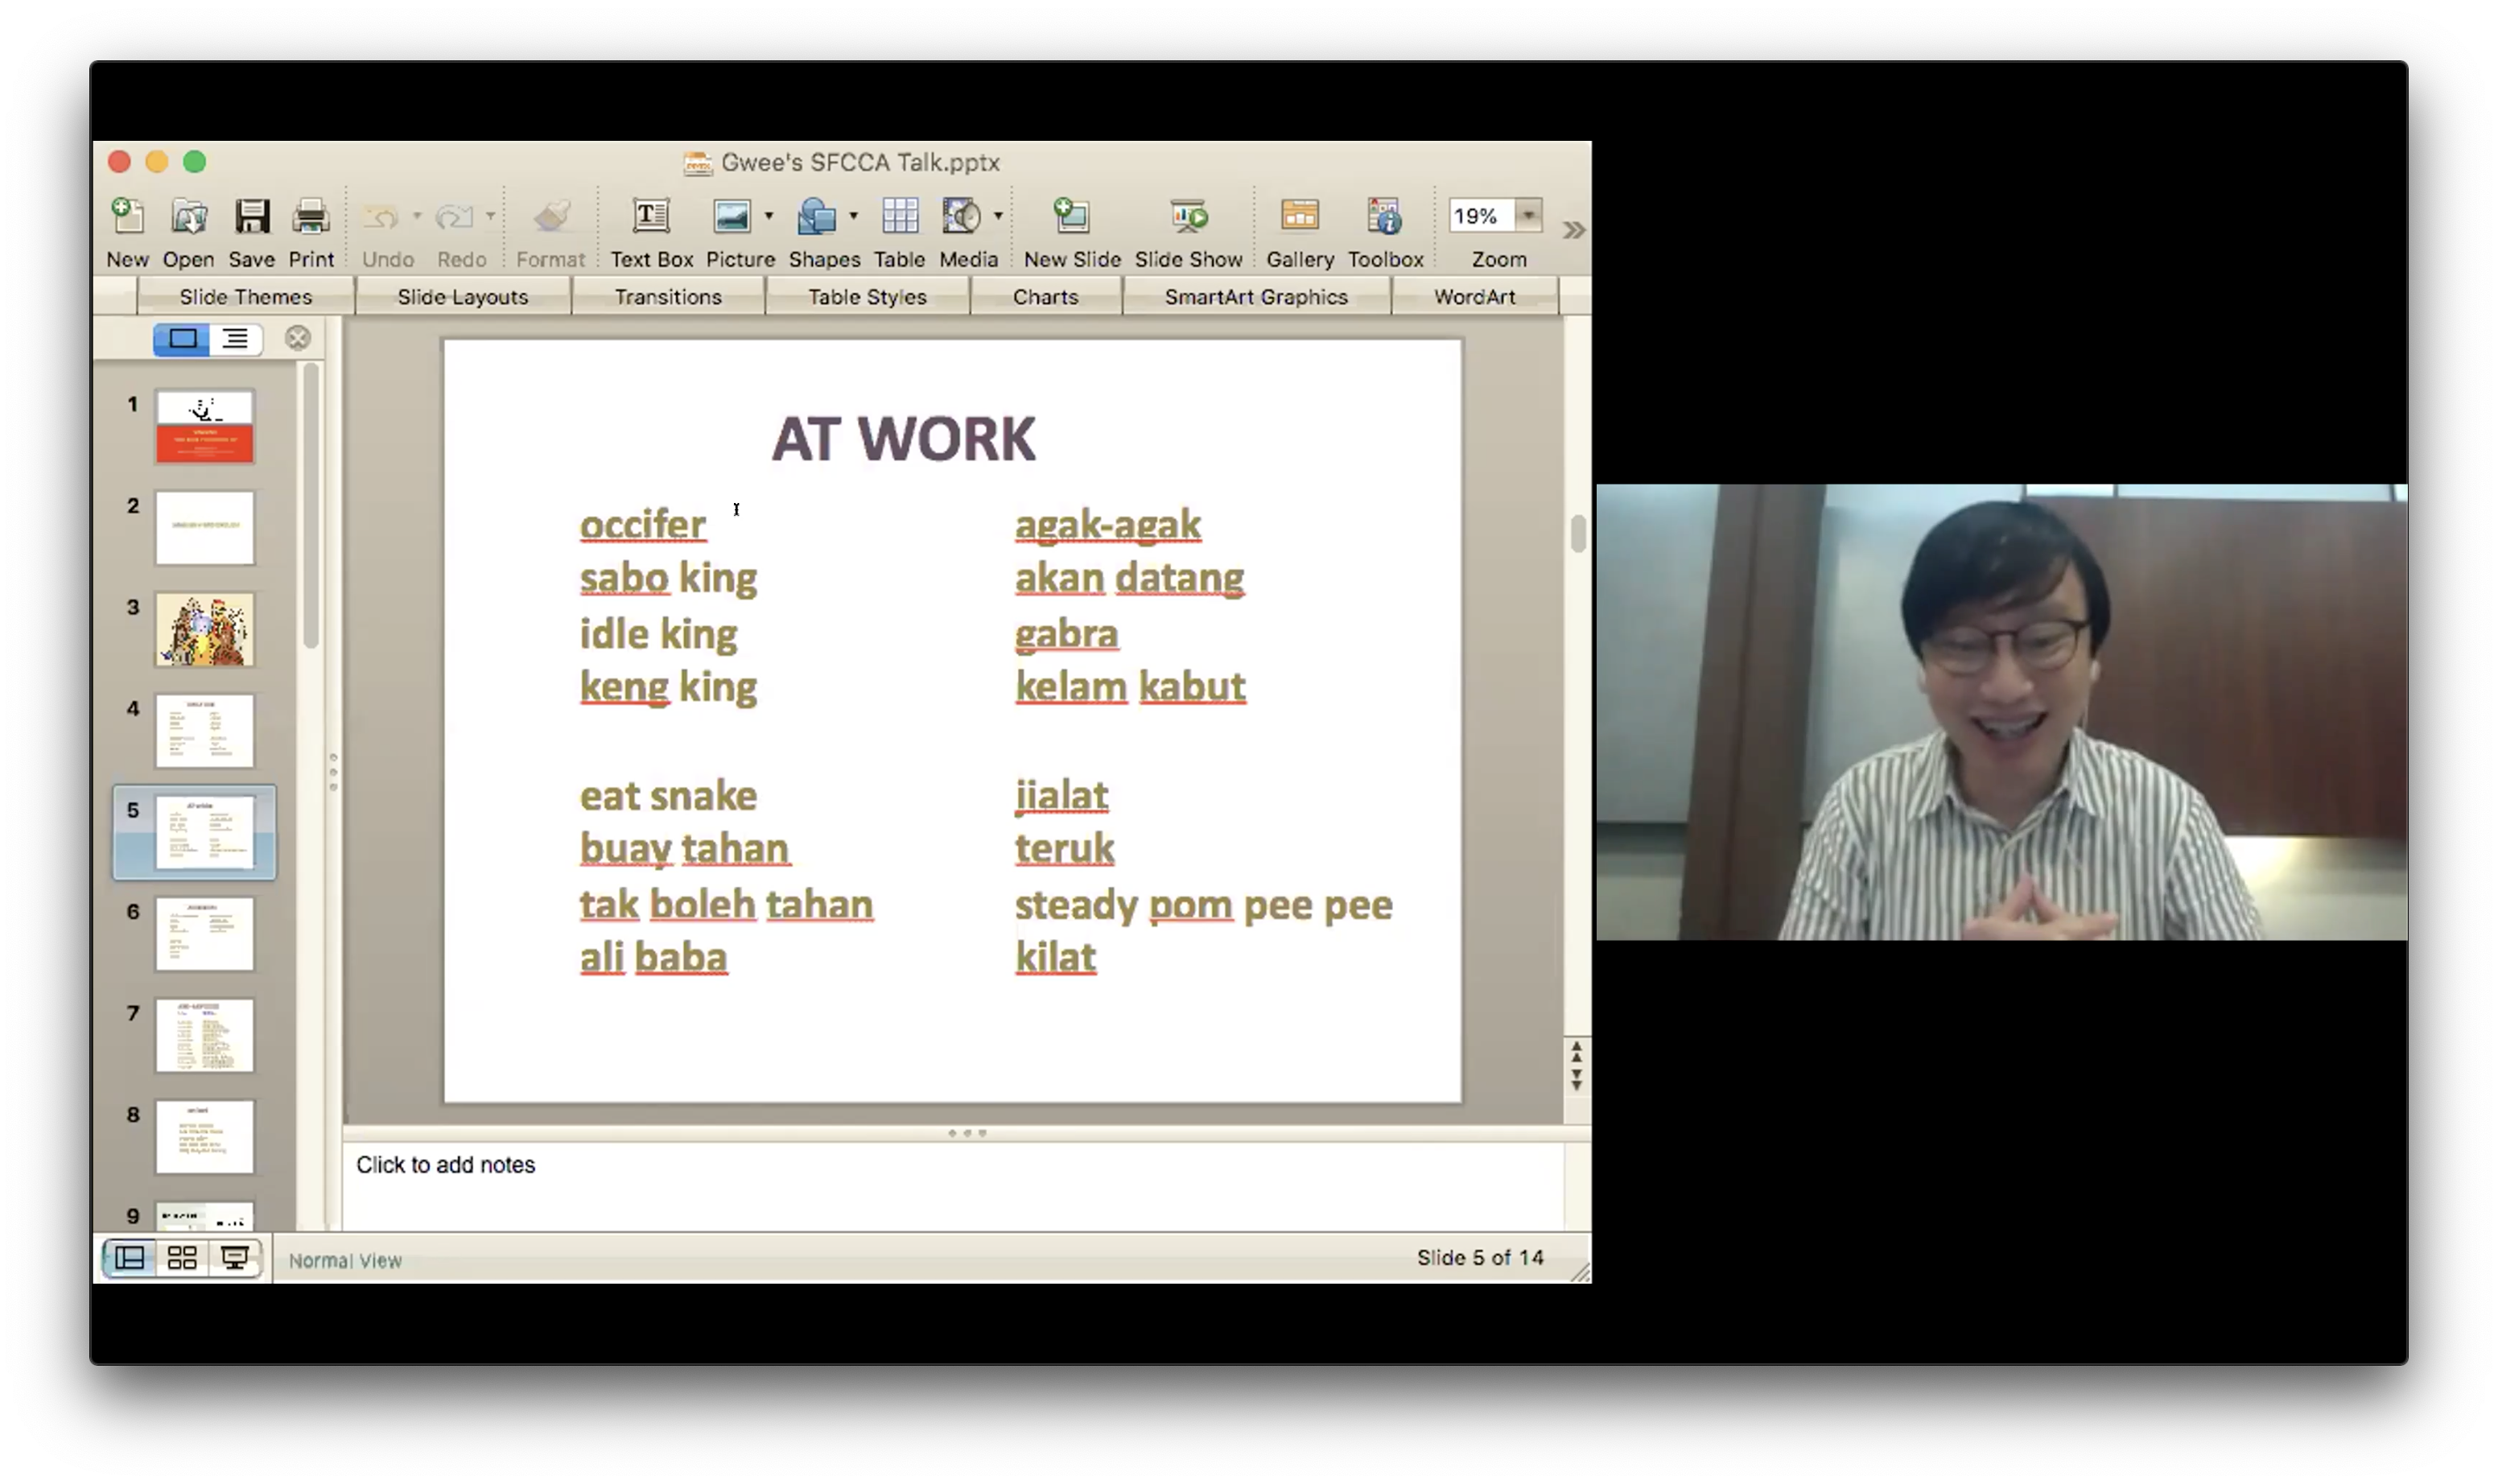This screenshot has height=1484, width=2498.
Task: Switch to Slide Sorter view button
Action: pyautogui.click(x=182, y=1257)
